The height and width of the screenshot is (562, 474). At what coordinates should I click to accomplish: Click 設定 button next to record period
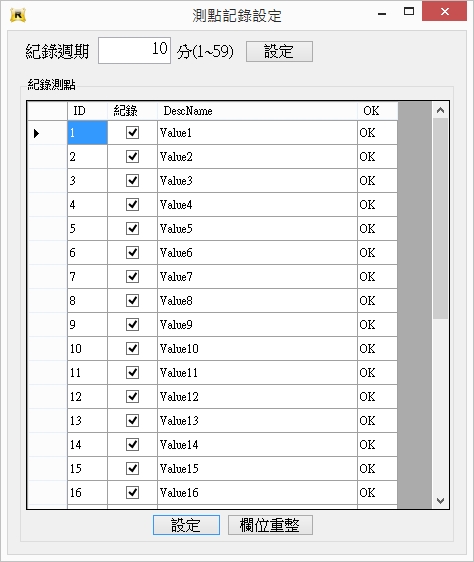pyautogui.click(x=279, y=52)
